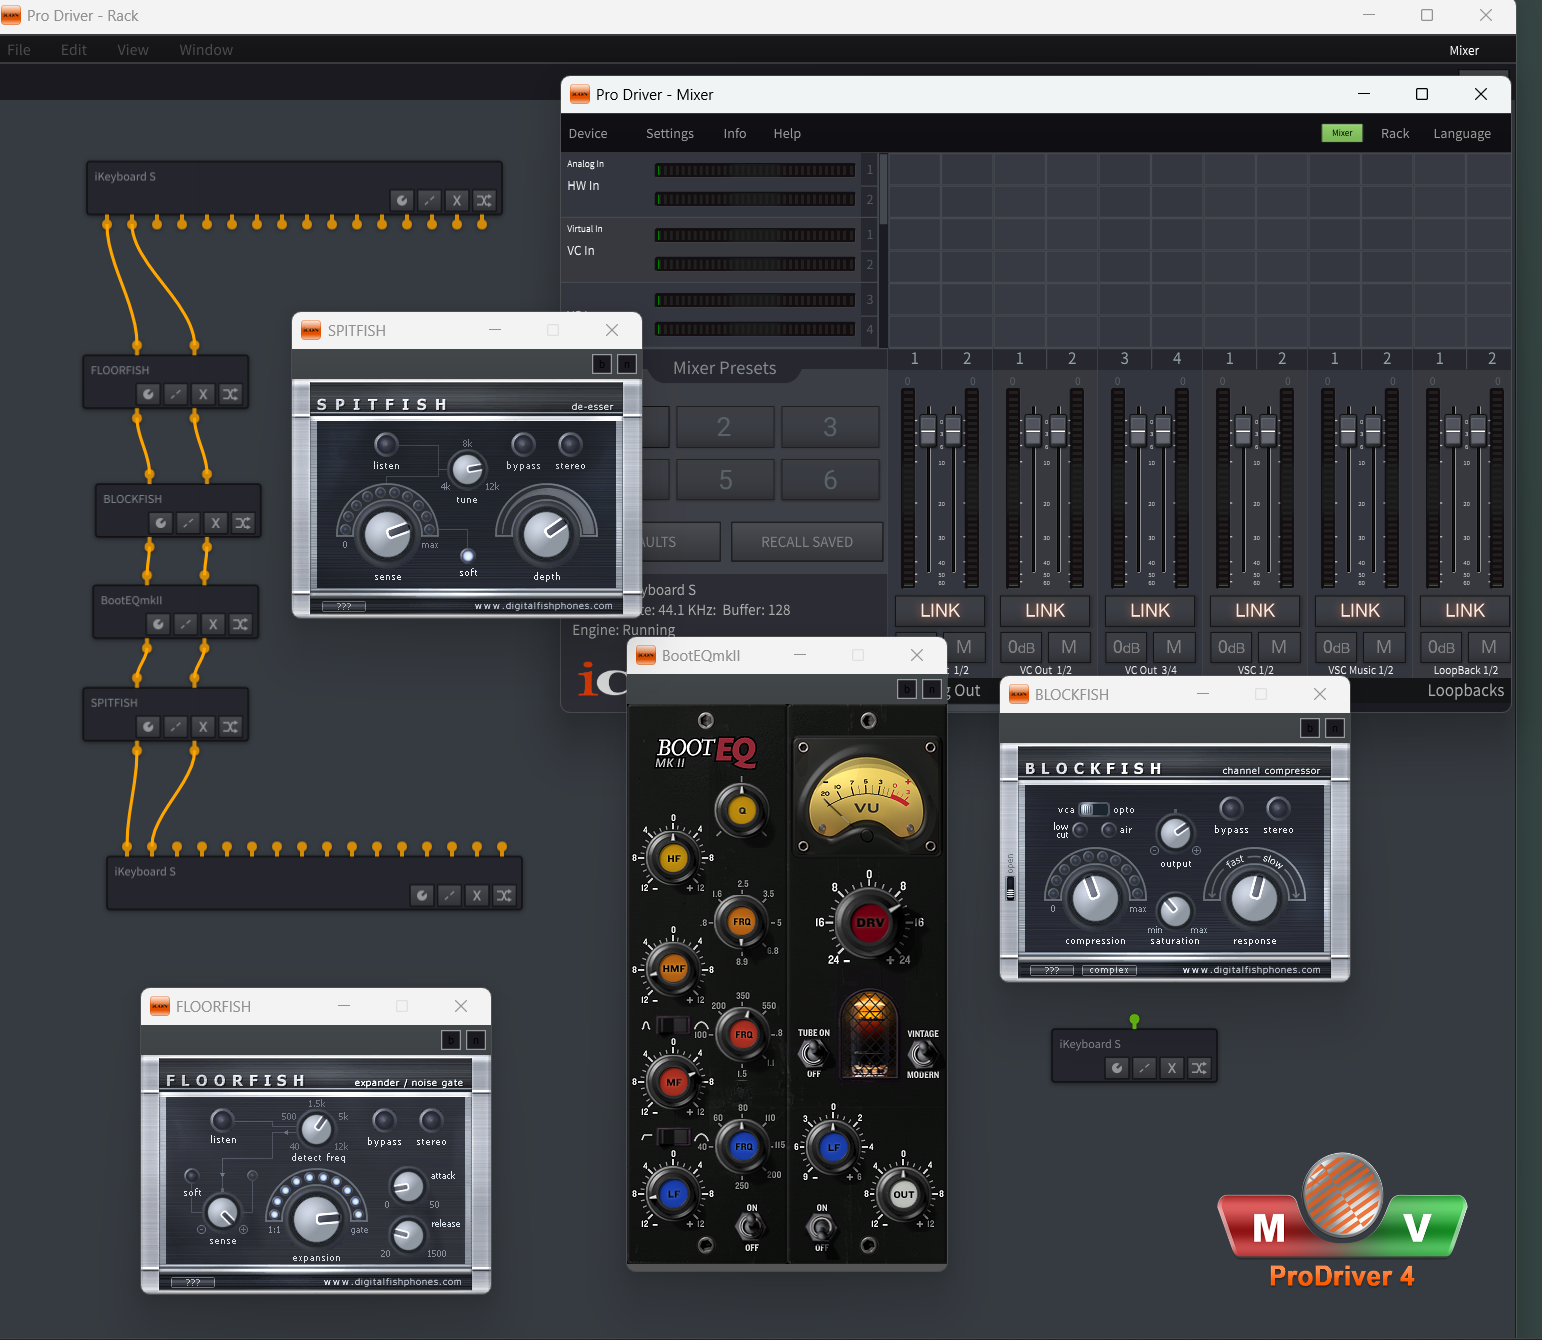Click the OUT knob in BootEQ
Image resolution: width=1542 pixels, height=1340 pixels.
(x=904, y=1194)
